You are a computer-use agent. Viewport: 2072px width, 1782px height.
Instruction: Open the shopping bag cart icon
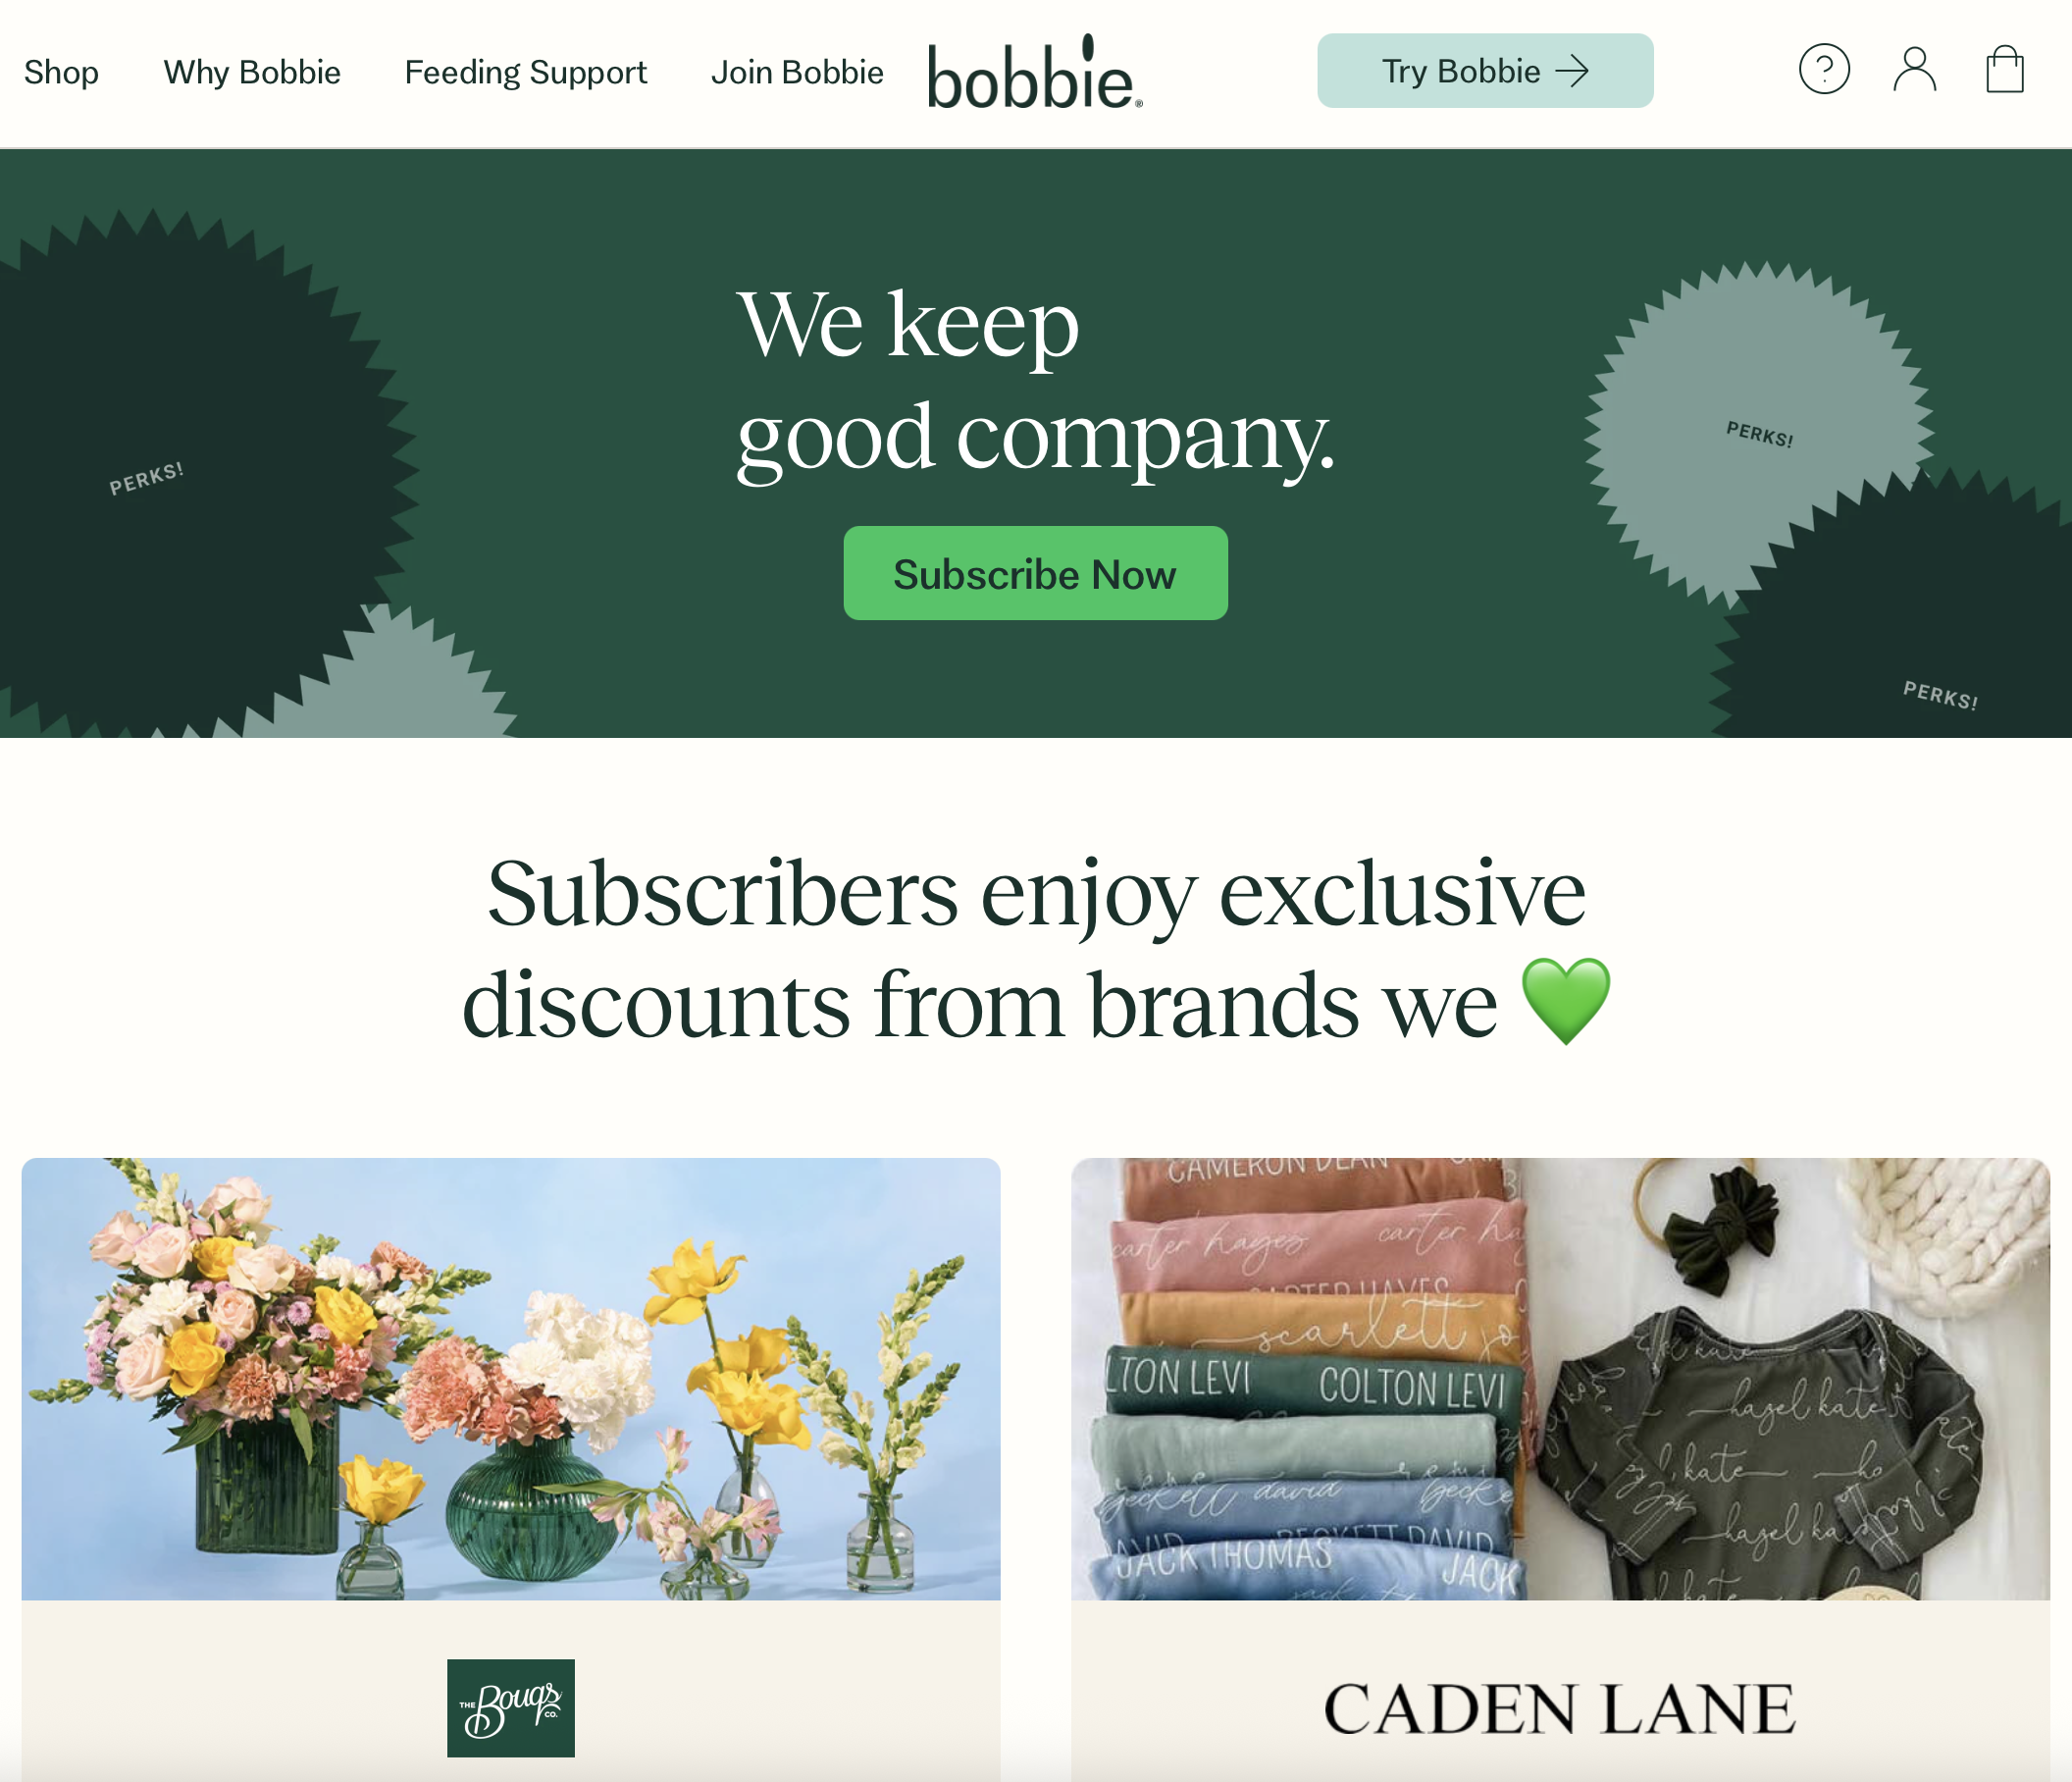[x=2004, y=70]
